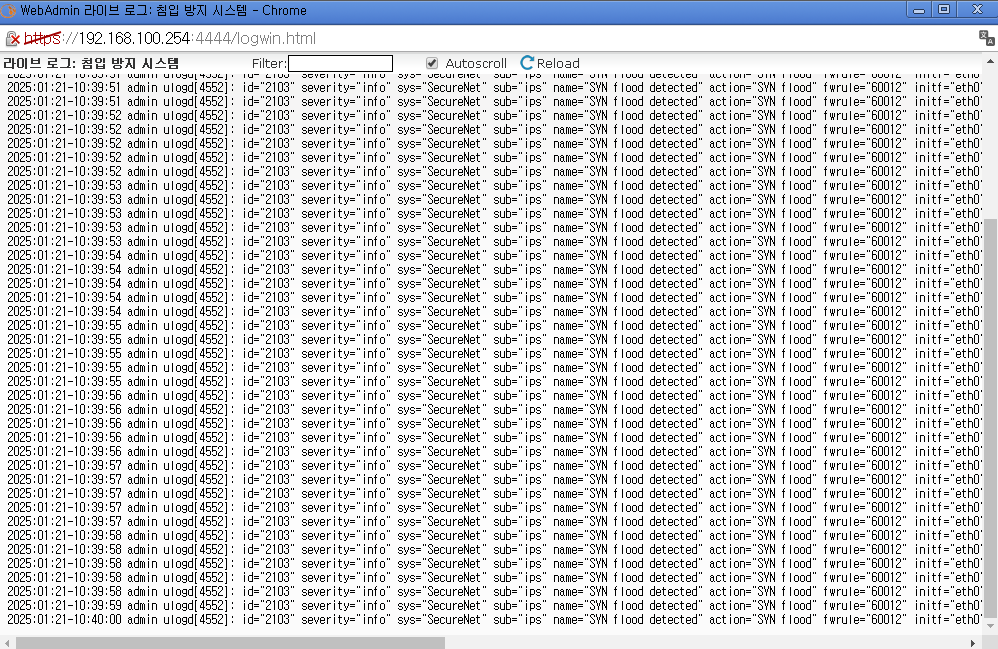Screen dimensions: 998x649
Task: Close the WebAdmin live log window
Action: (x=977, y=10)
